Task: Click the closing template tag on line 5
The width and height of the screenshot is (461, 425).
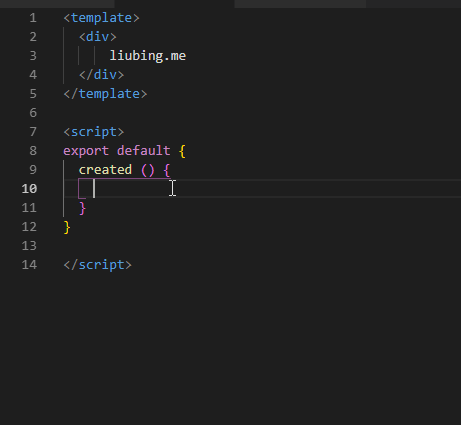Action: [x=105, y=94]
